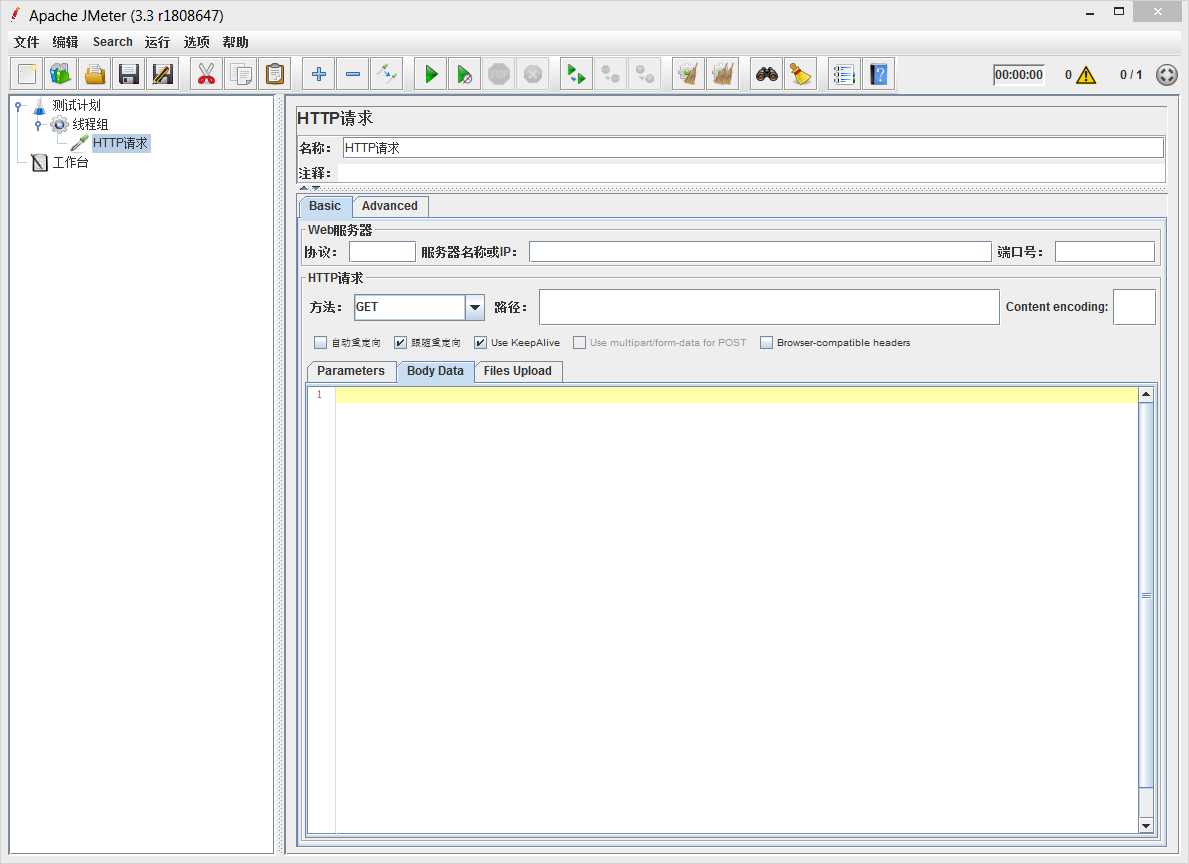Click the warning triangle error counter

pyautogui.click(x=1086, y=75)
